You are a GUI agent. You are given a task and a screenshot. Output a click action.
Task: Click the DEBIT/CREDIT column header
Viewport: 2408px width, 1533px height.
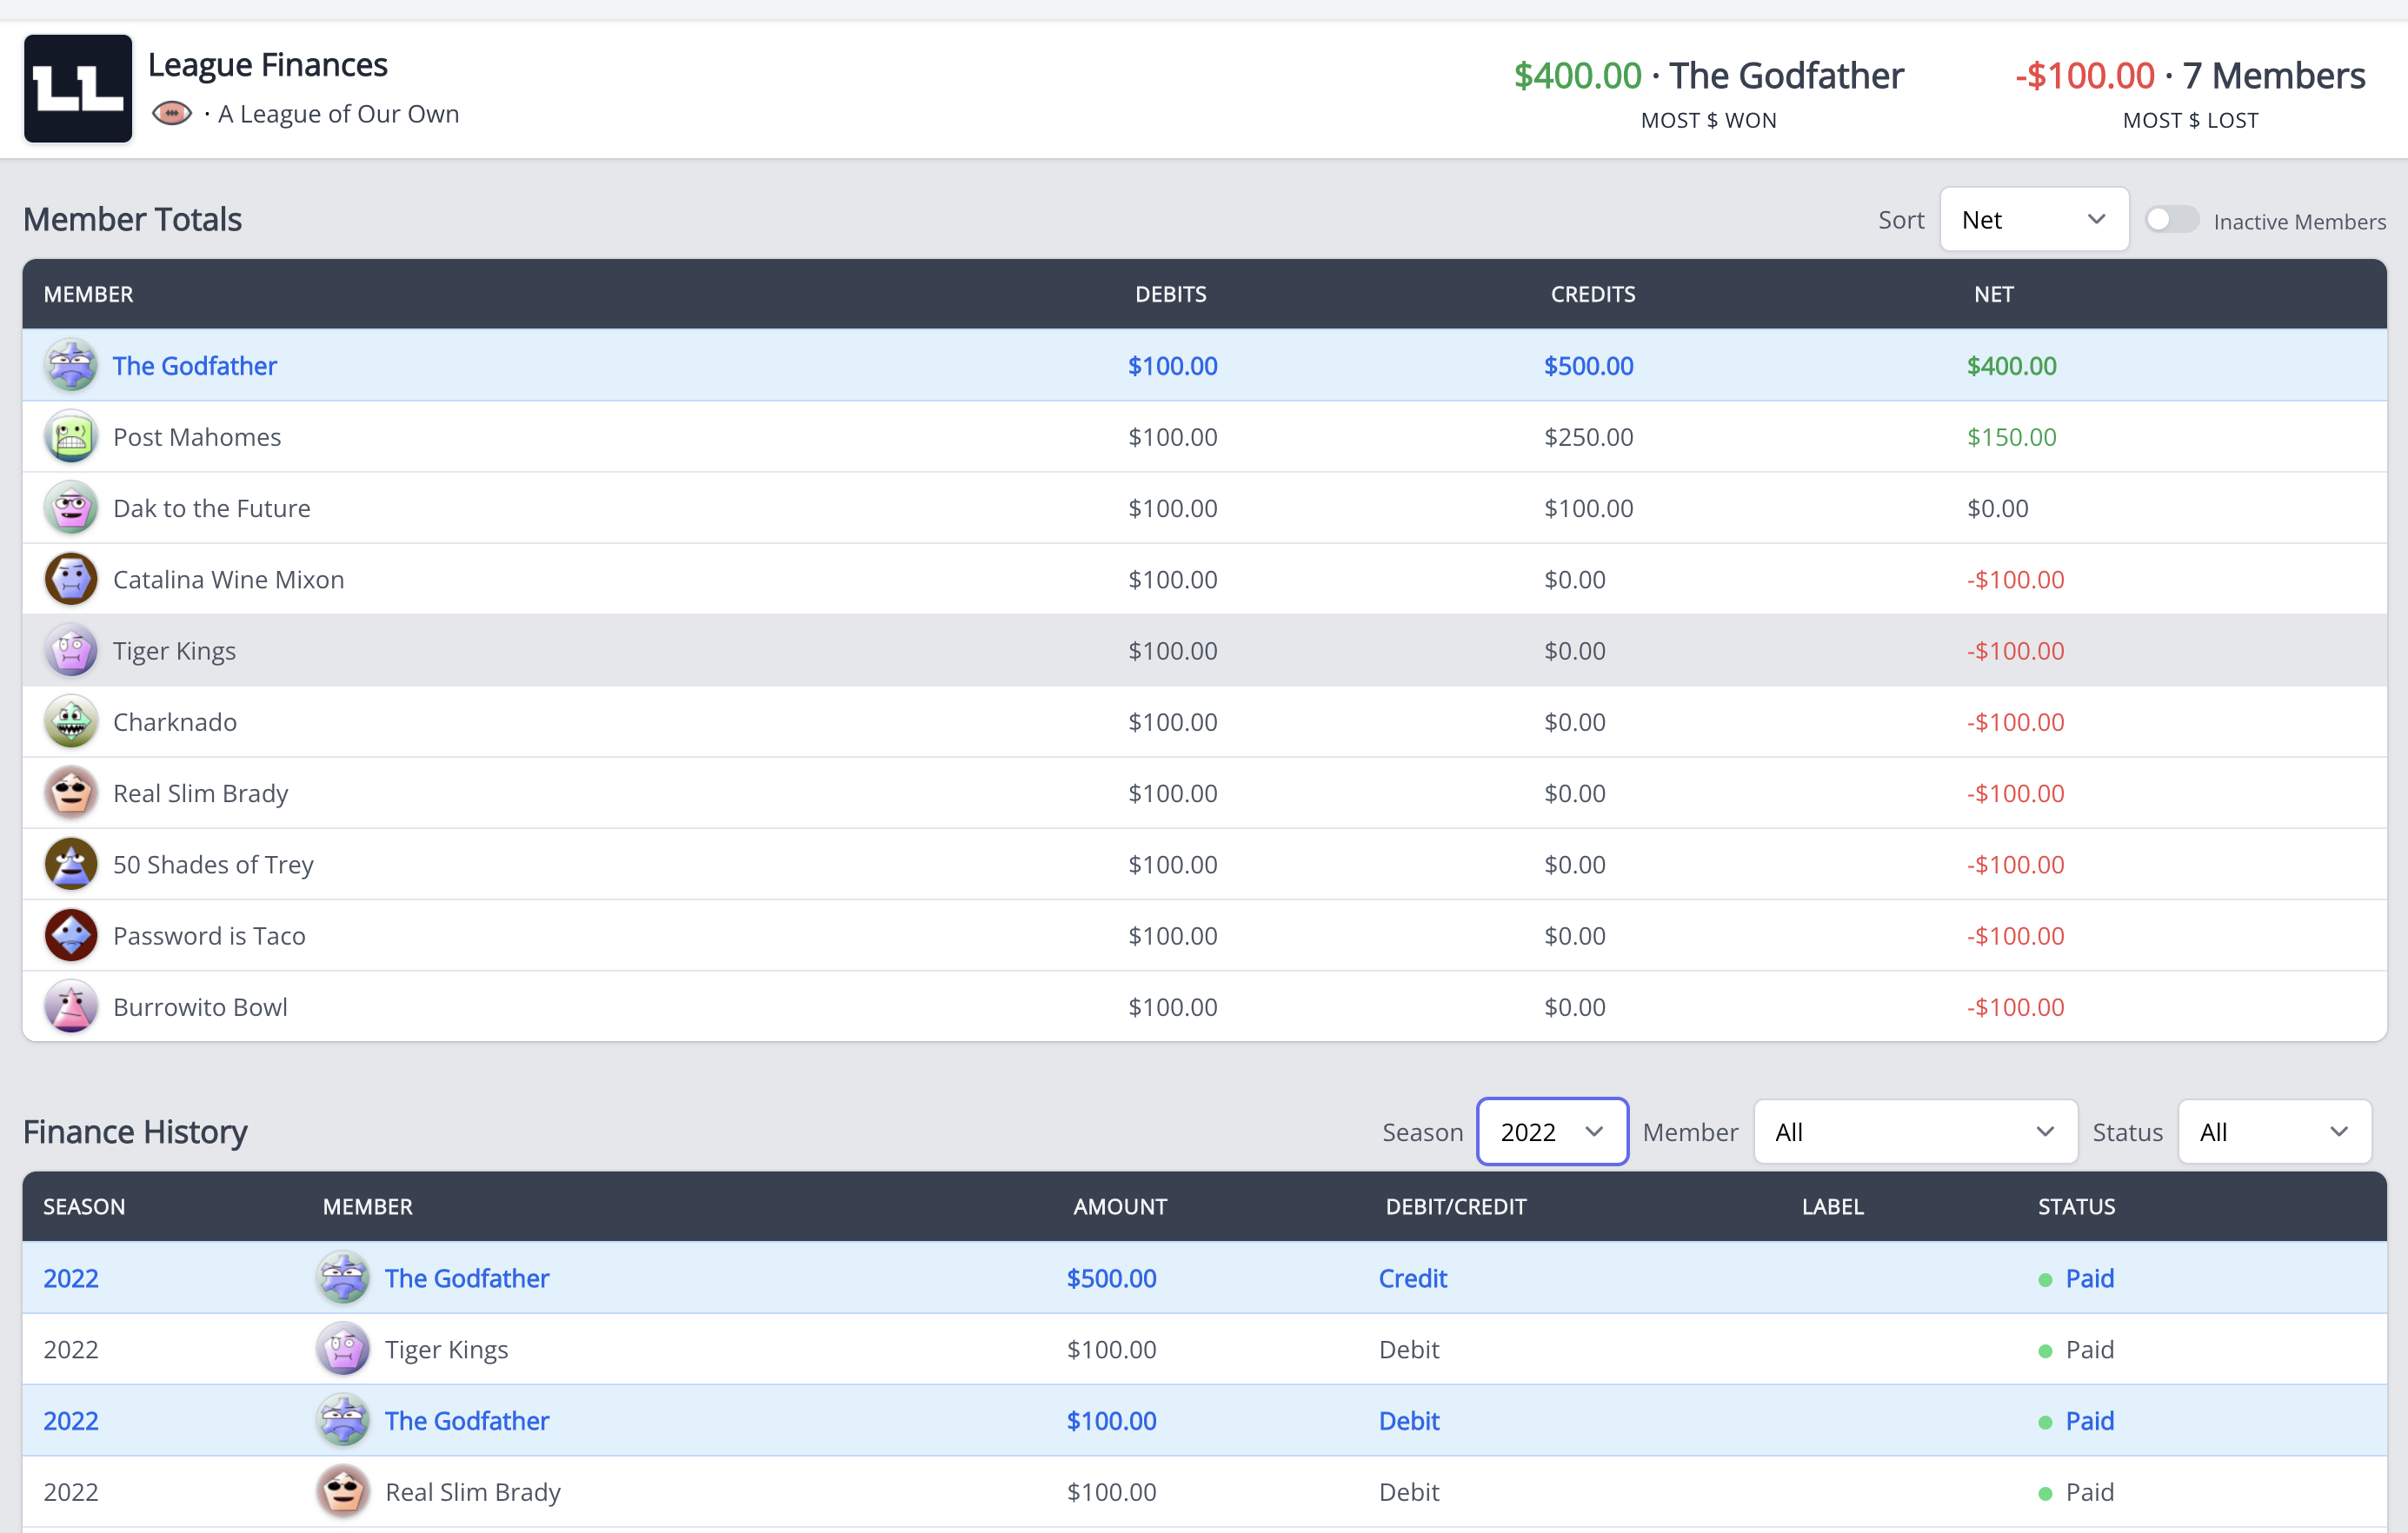[x=1456, y=1206]
